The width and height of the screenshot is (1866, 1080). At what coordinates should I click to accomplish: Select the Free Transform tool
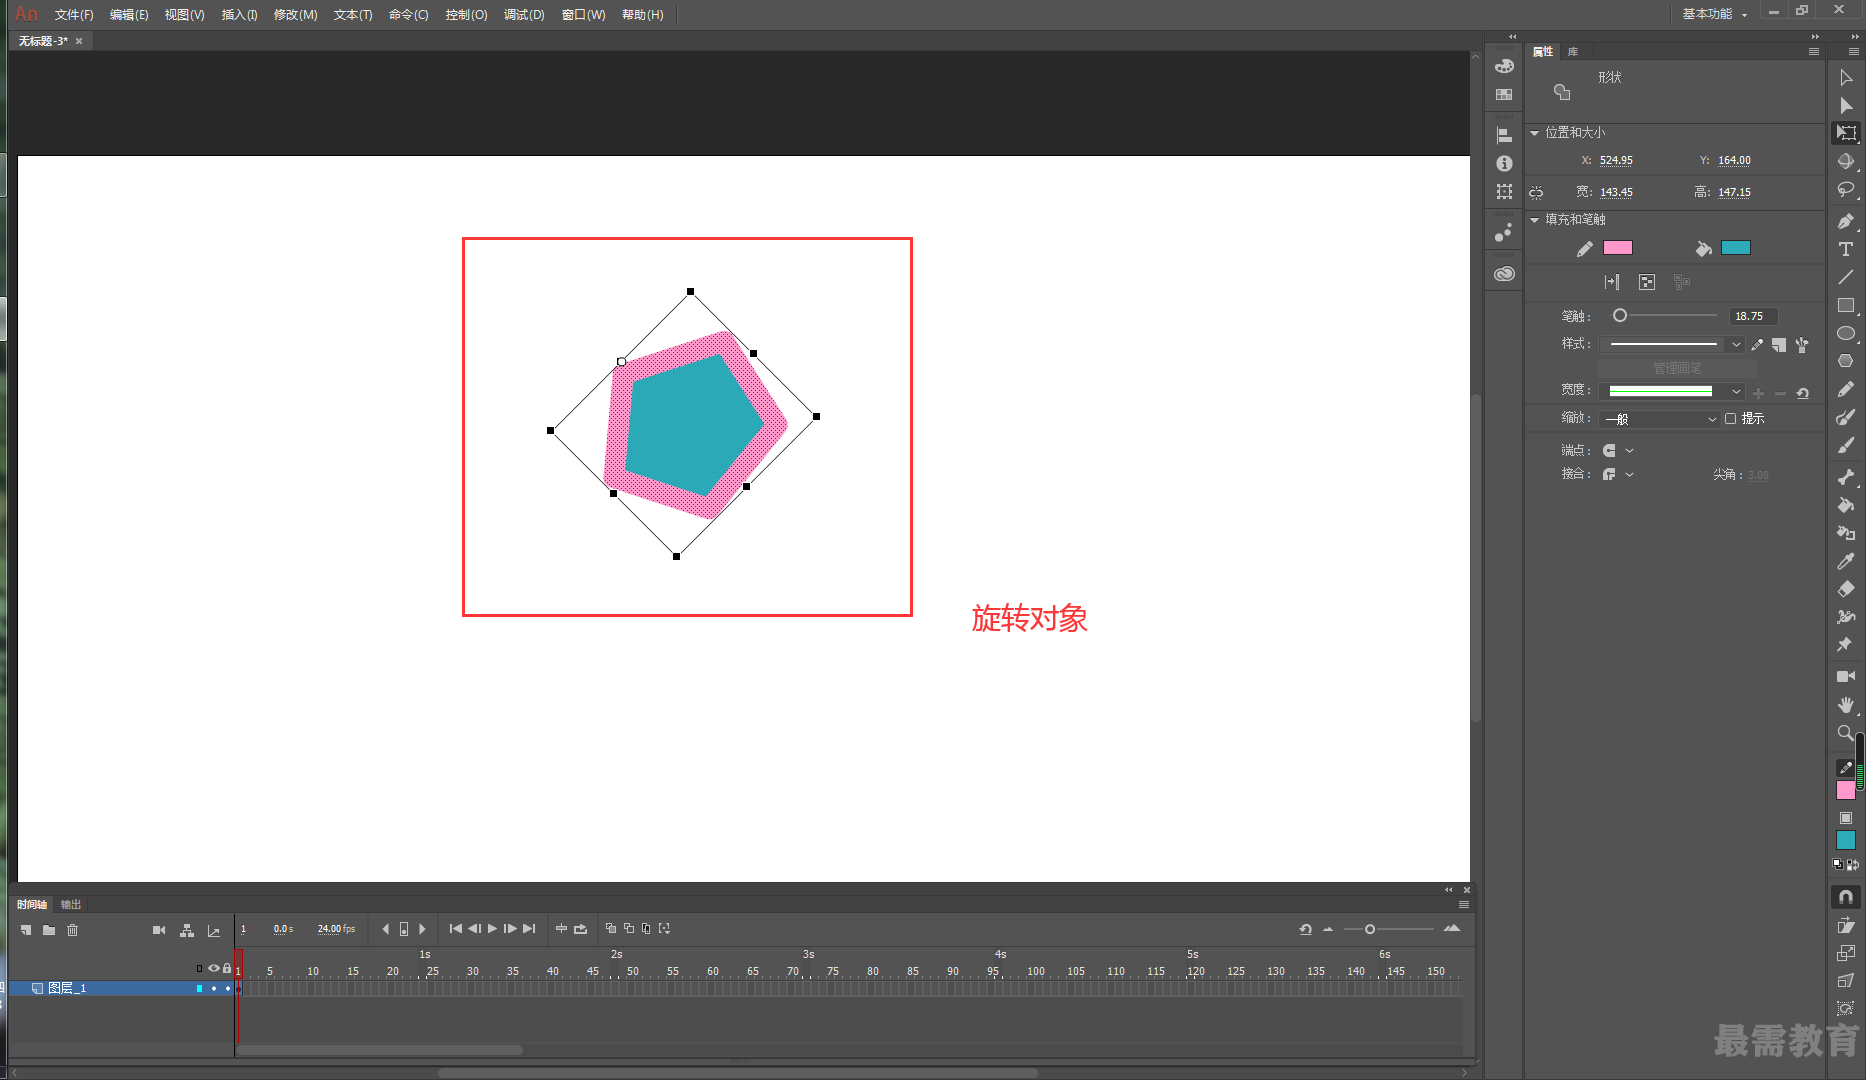[1846, 133]
